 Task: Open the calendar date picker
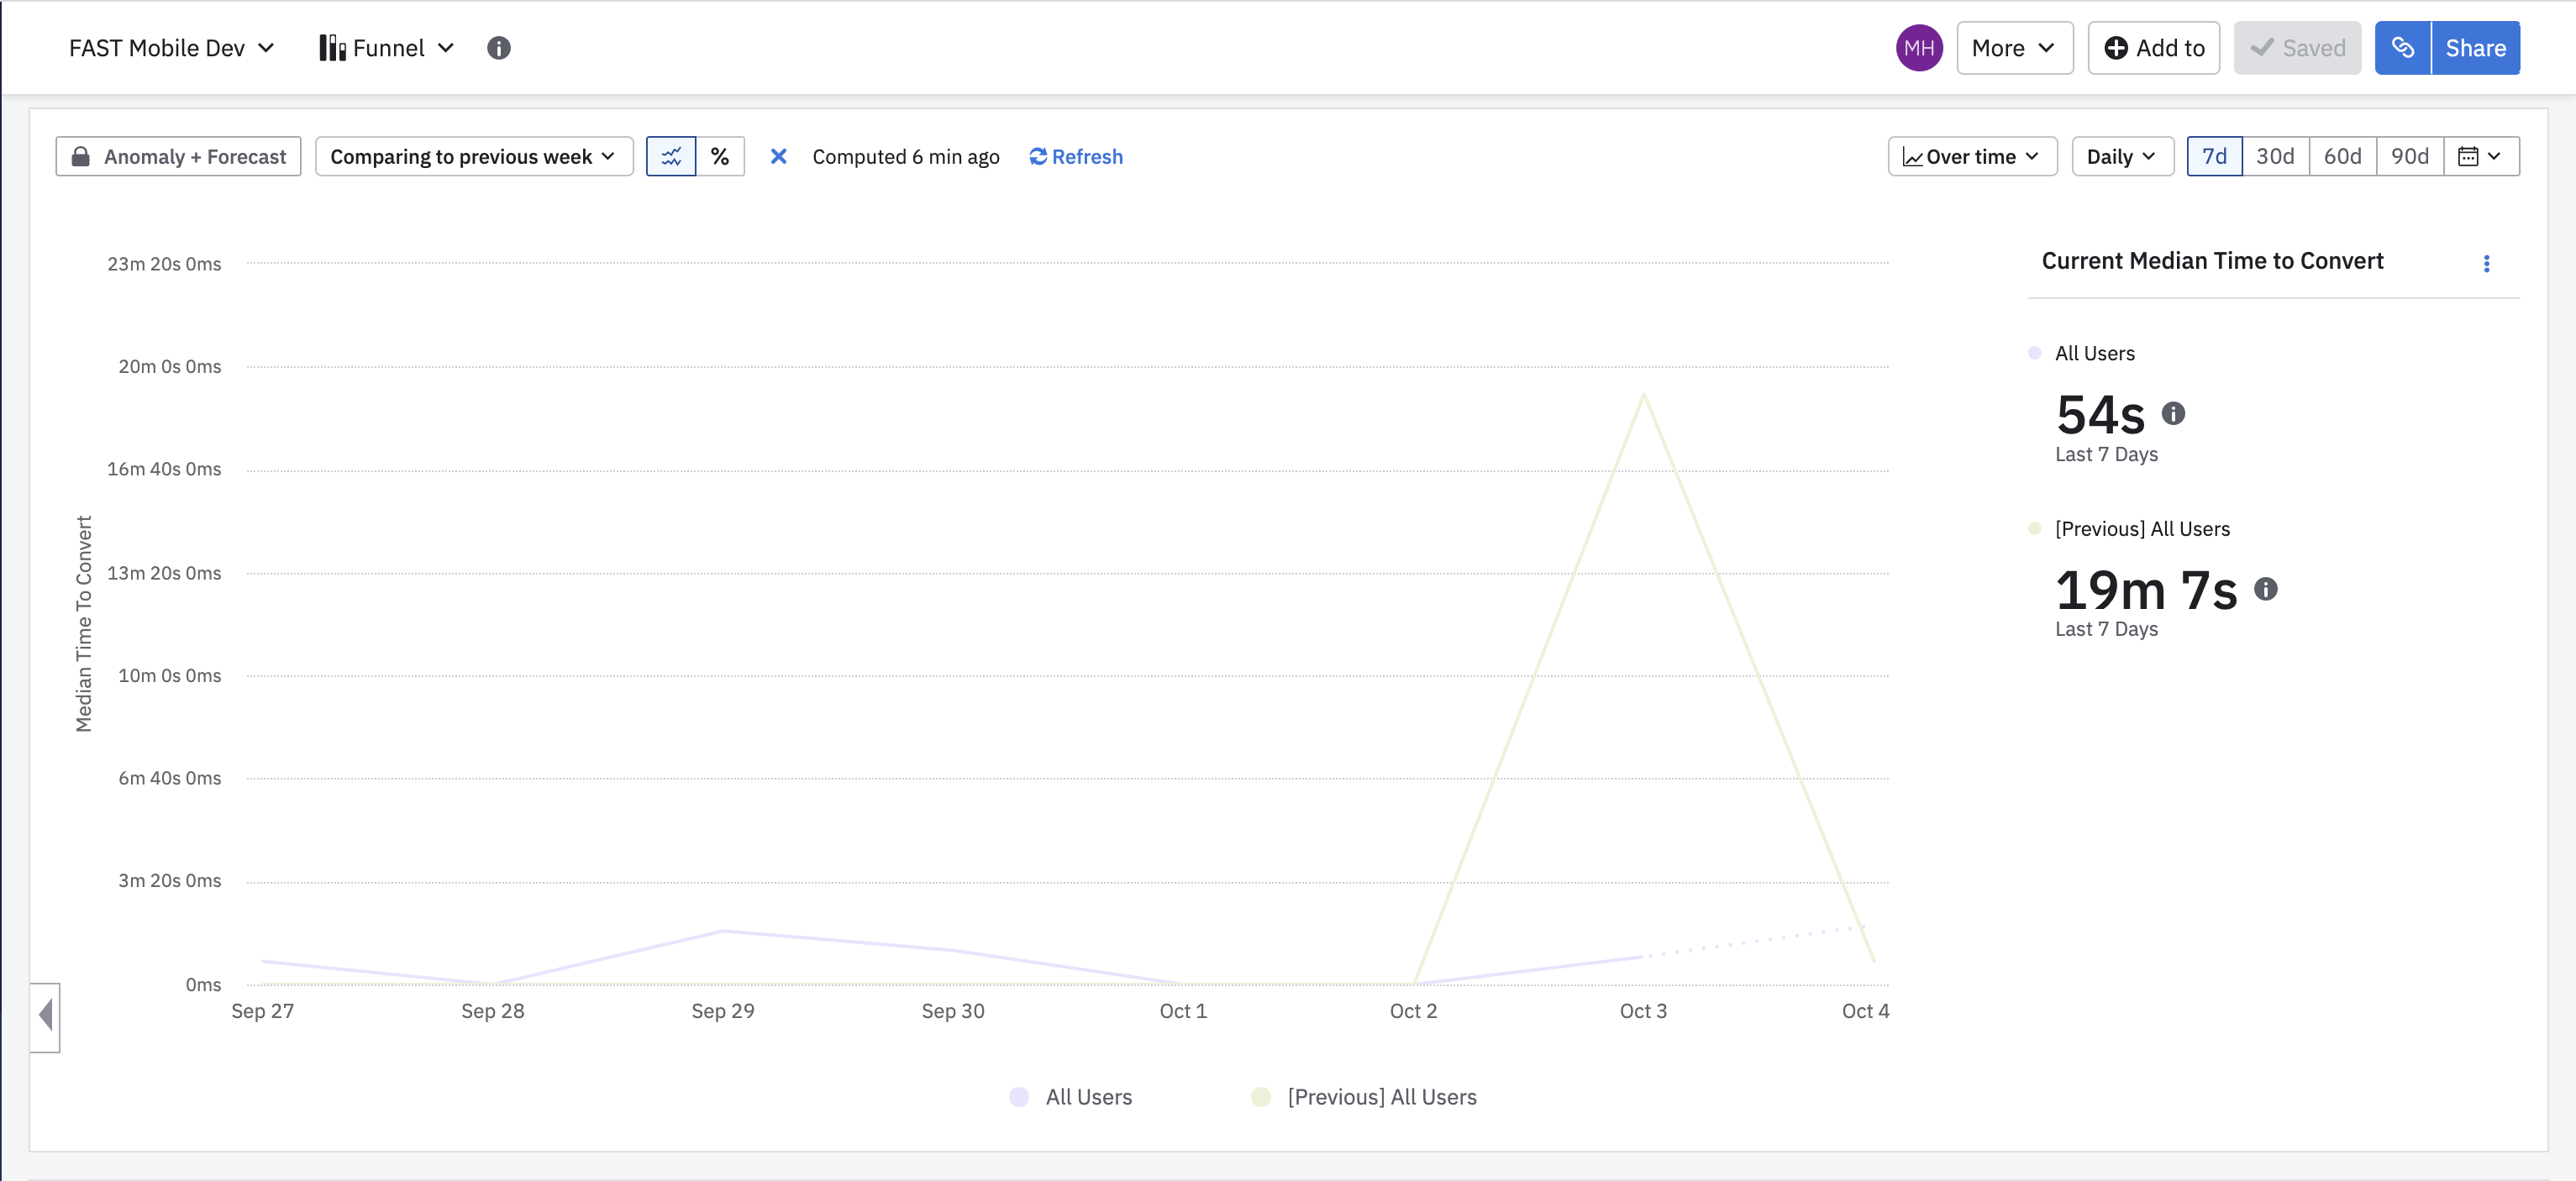tap(2480, 157)
